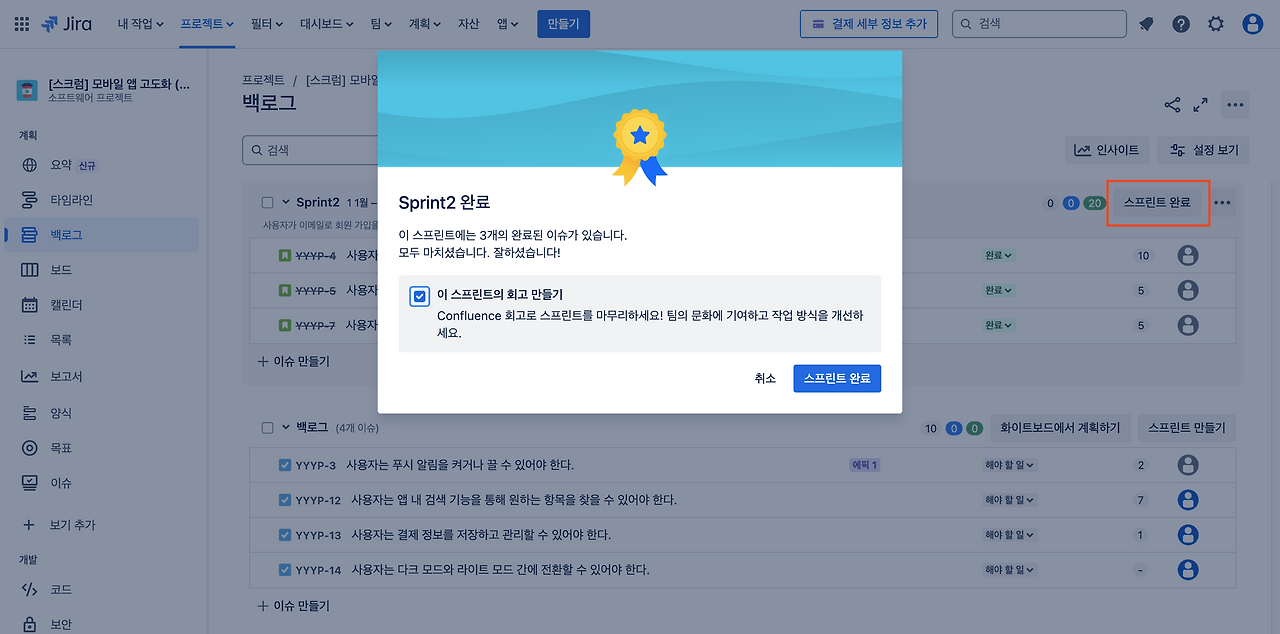Click 스프린트 완료 in the Sprint2 dialog

836,378
